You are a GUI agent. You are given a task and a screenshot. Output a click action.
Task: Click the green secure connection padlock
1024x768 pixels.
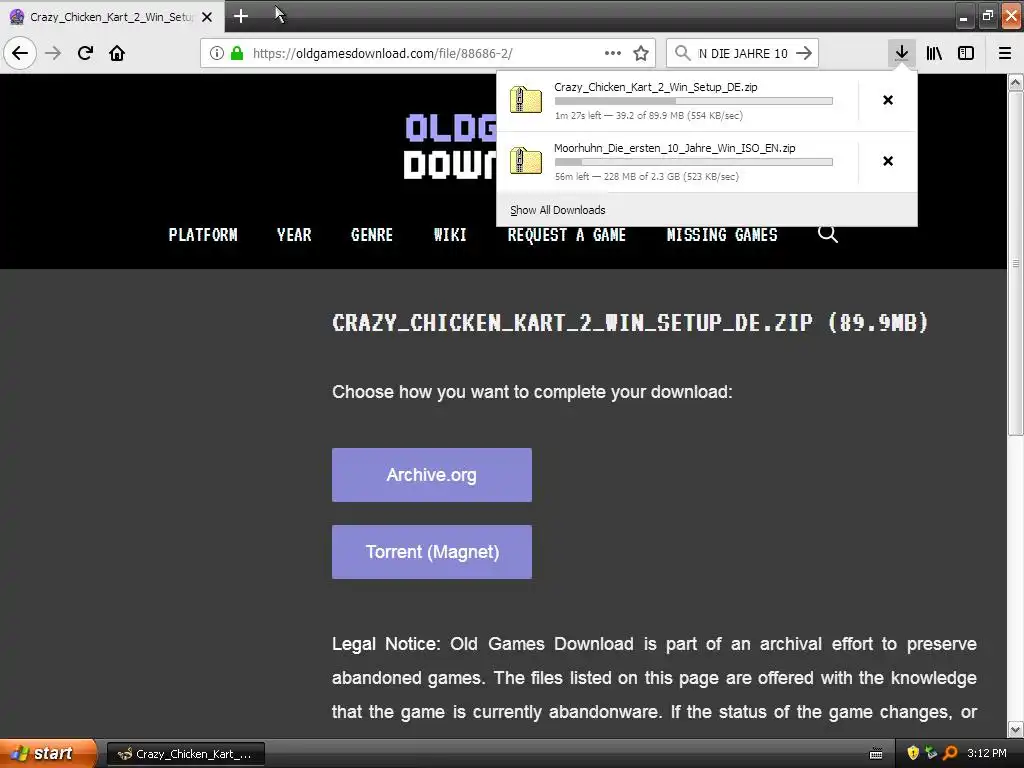pyautogui.click(x=237, y=53)
